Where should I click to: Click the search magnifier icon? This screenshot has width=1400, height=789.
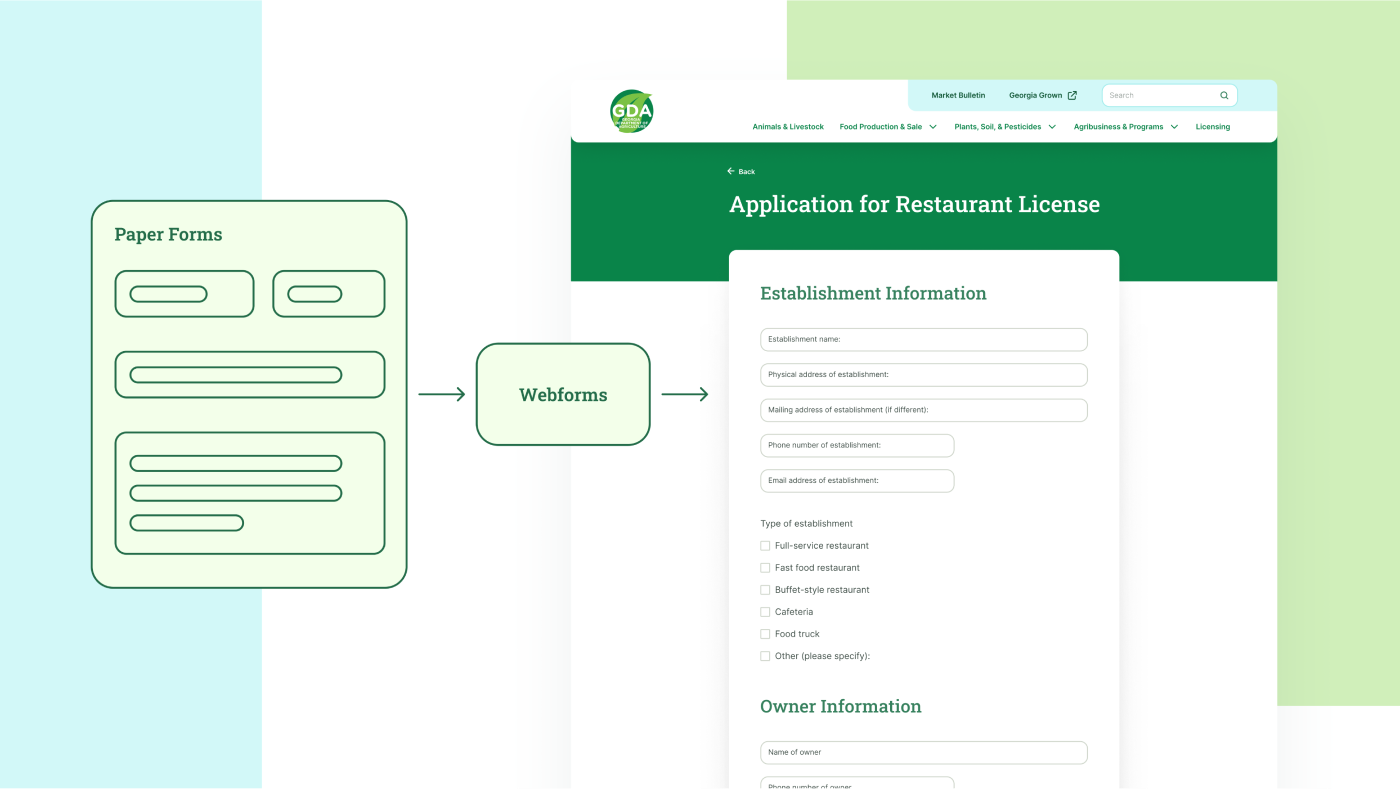[1222, 94]
